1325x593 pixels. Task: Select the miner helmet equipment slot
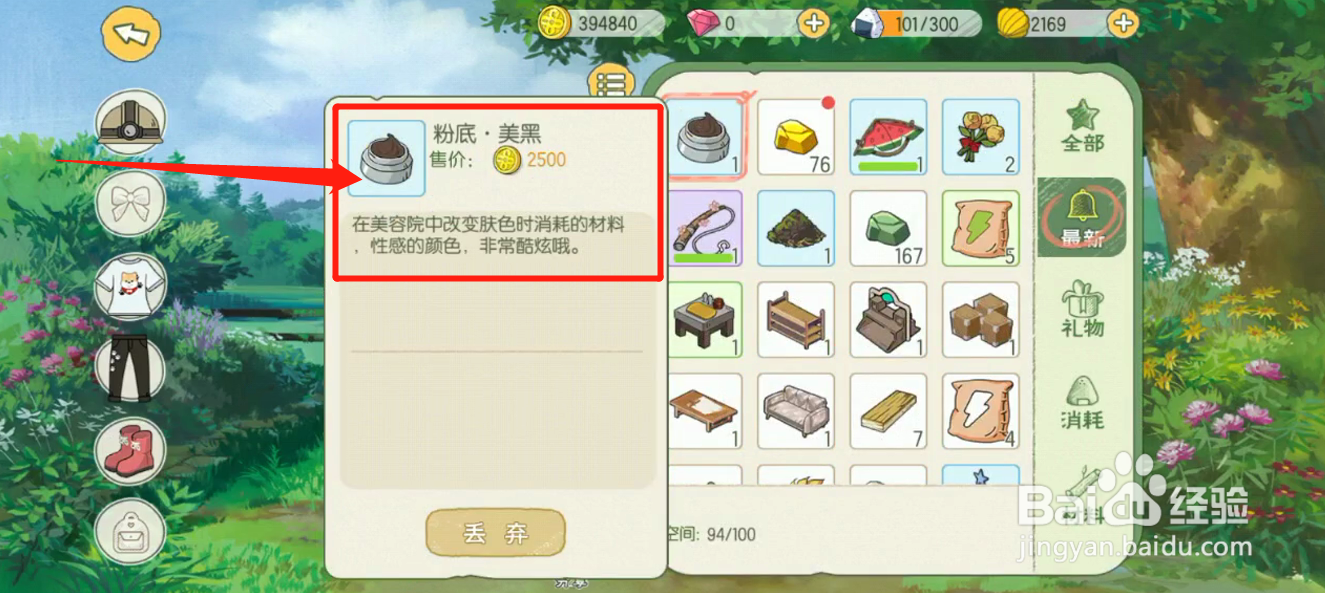[x=130, y=123]
